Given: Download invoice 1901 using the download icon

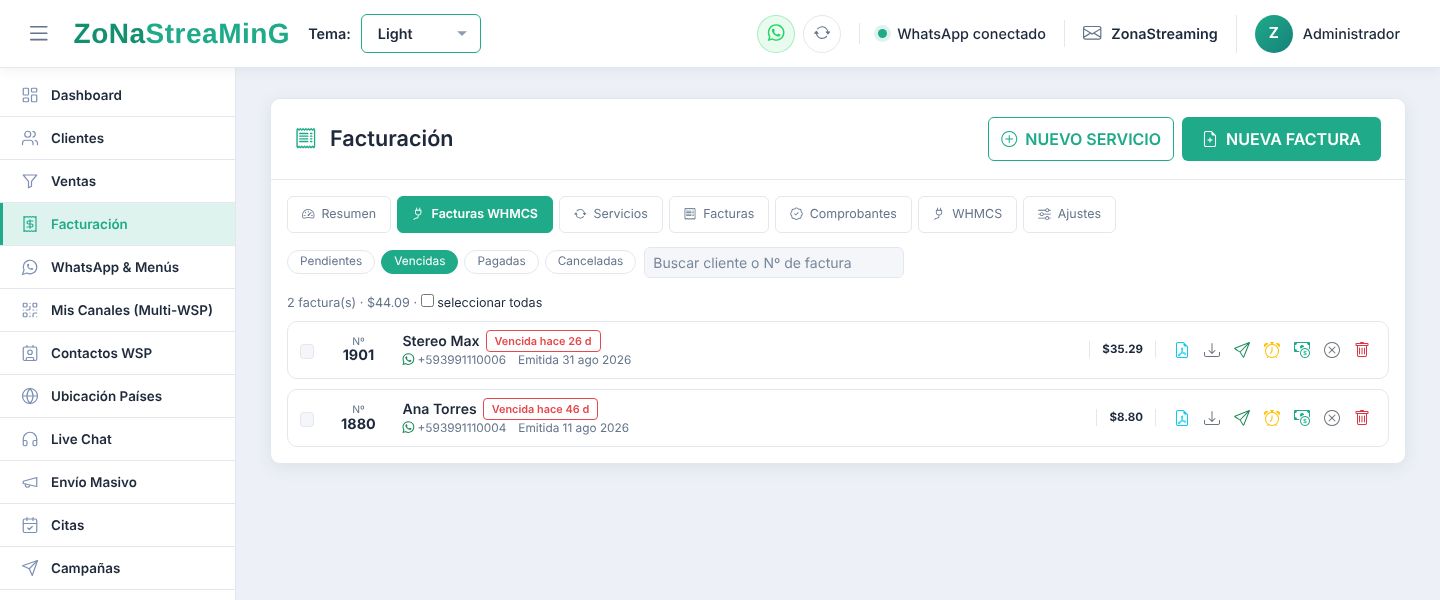Looking at the screenshot, I should click(x=1212, y=350).
